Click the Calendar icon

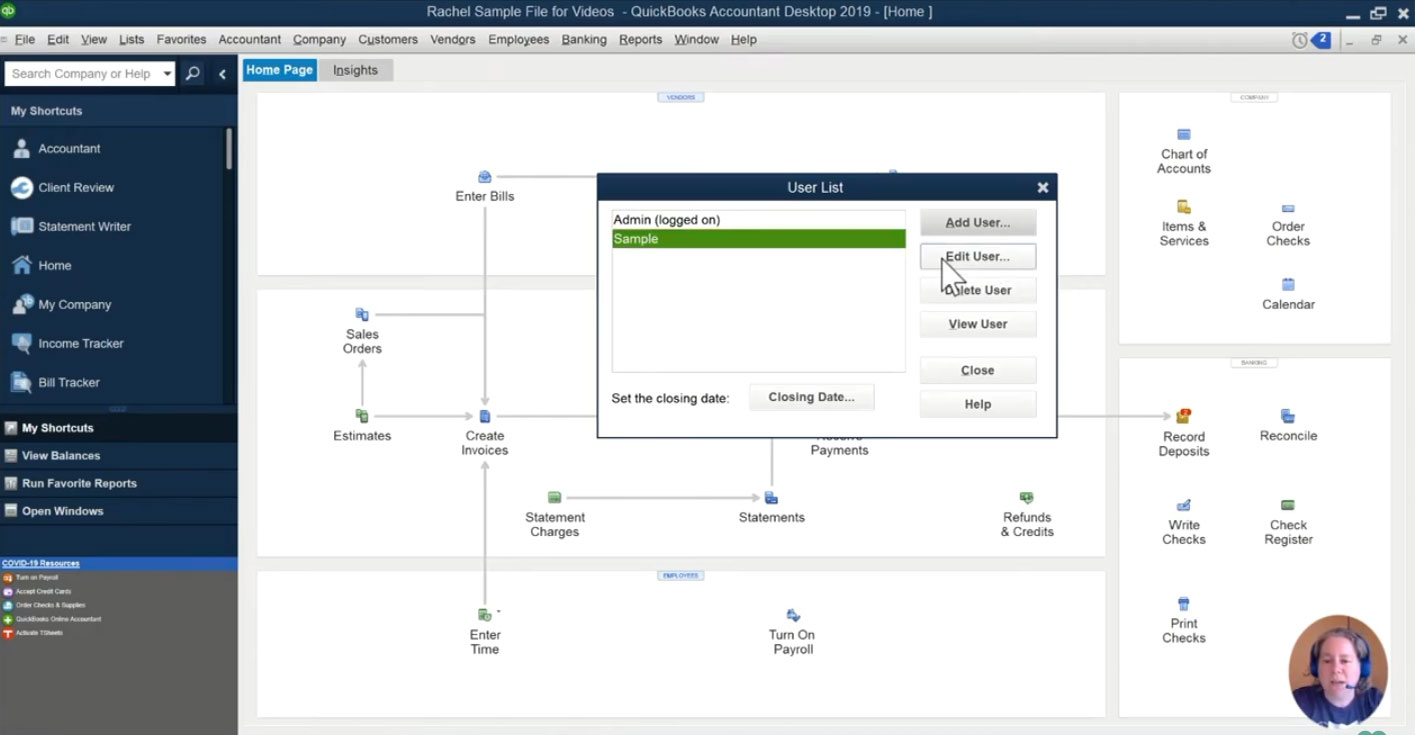pyautogui.click(x=1288, y=285)
